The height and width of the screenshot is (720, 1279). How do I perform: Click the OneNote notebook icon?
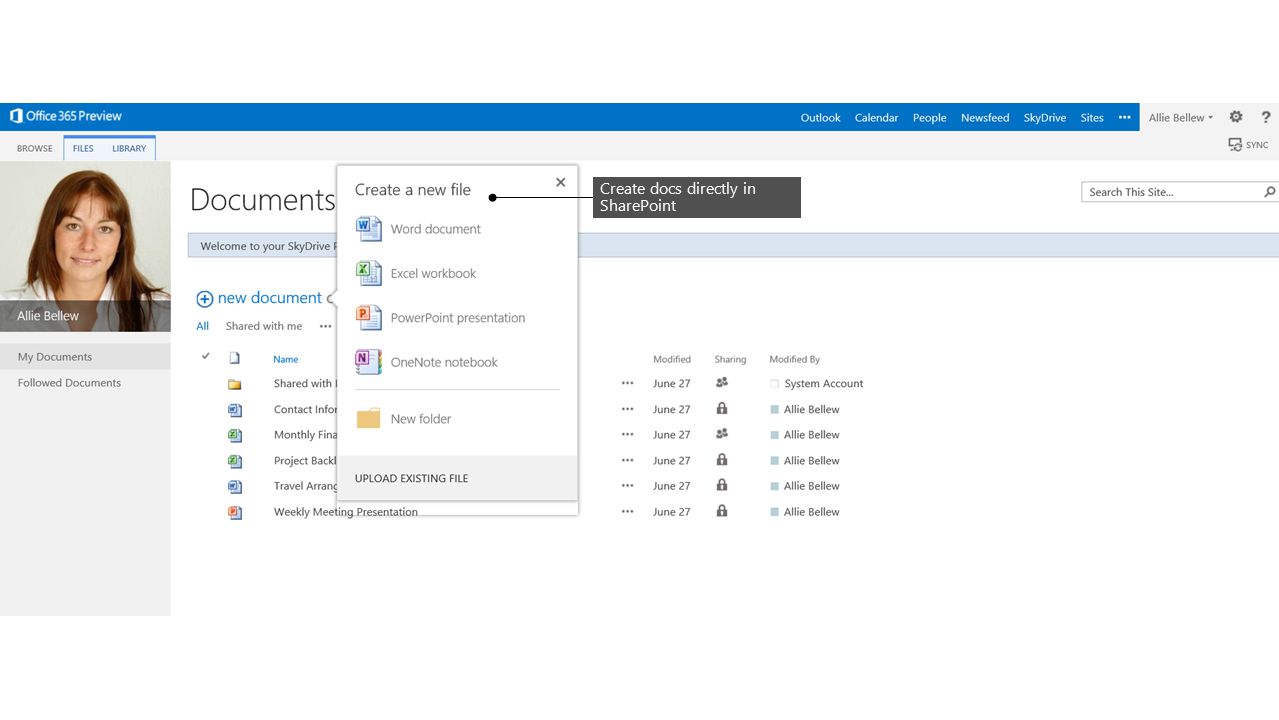click(369, 362)
